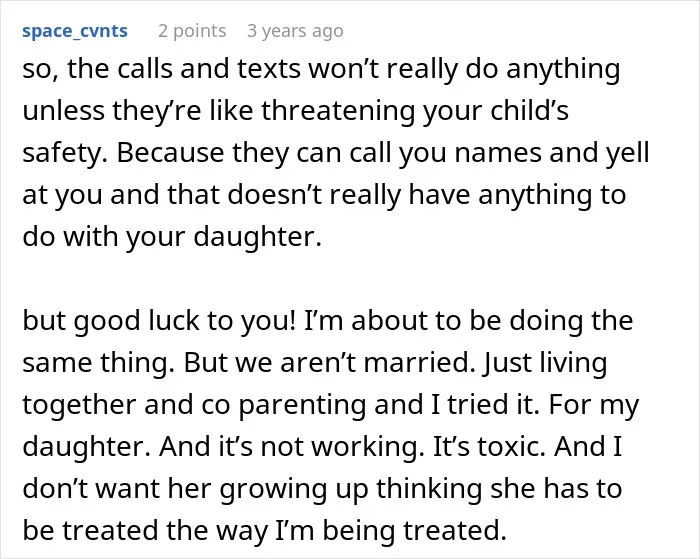Click the word "safety." in the comment
The image size is (700, 559).
pos(65,153)
